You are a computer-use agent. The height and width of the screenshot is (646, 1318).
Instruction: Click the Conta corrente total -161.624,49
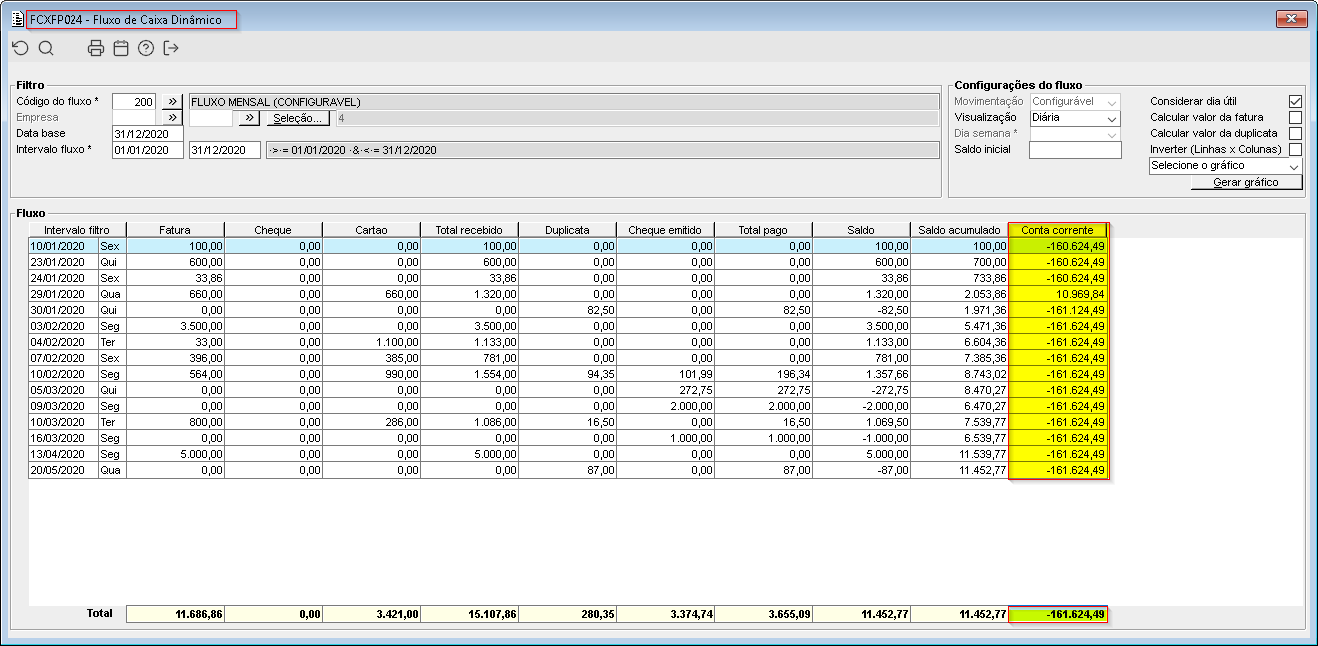pyautogui.click(x=1058, y=614)
